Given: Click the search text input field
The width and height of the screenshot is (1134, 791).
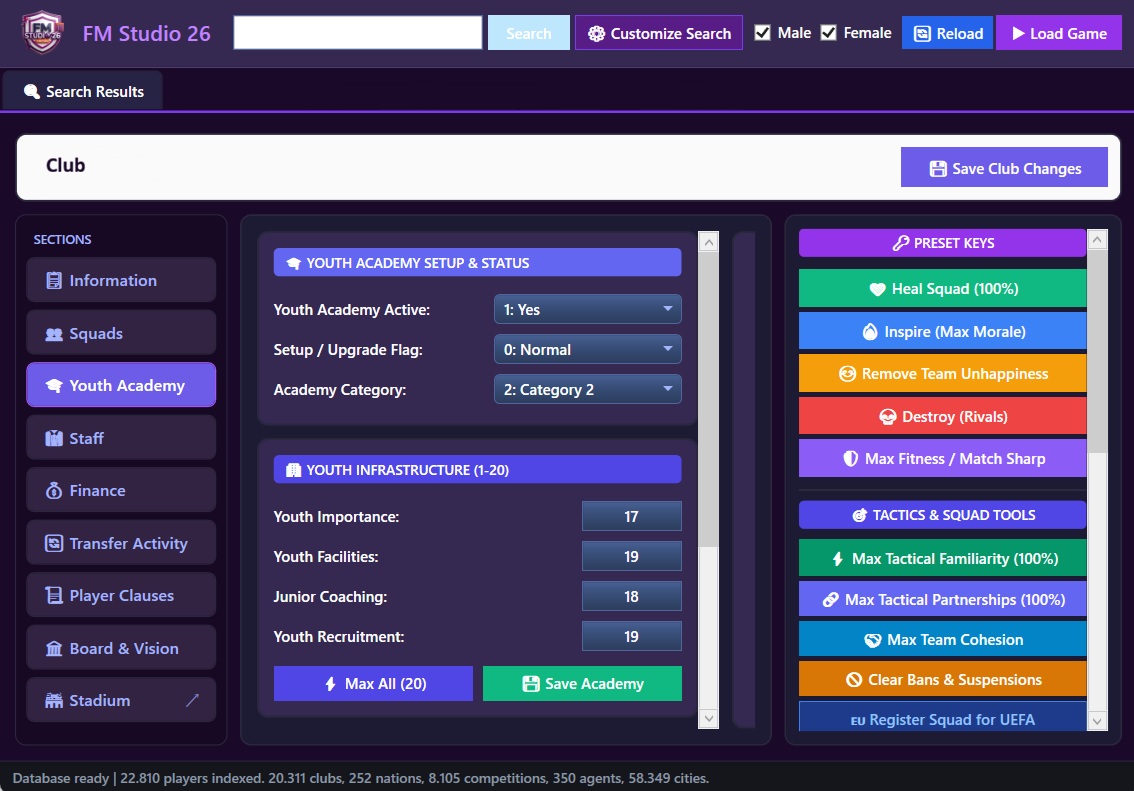Looking at the screenshot, I should (x=358, y=33).
